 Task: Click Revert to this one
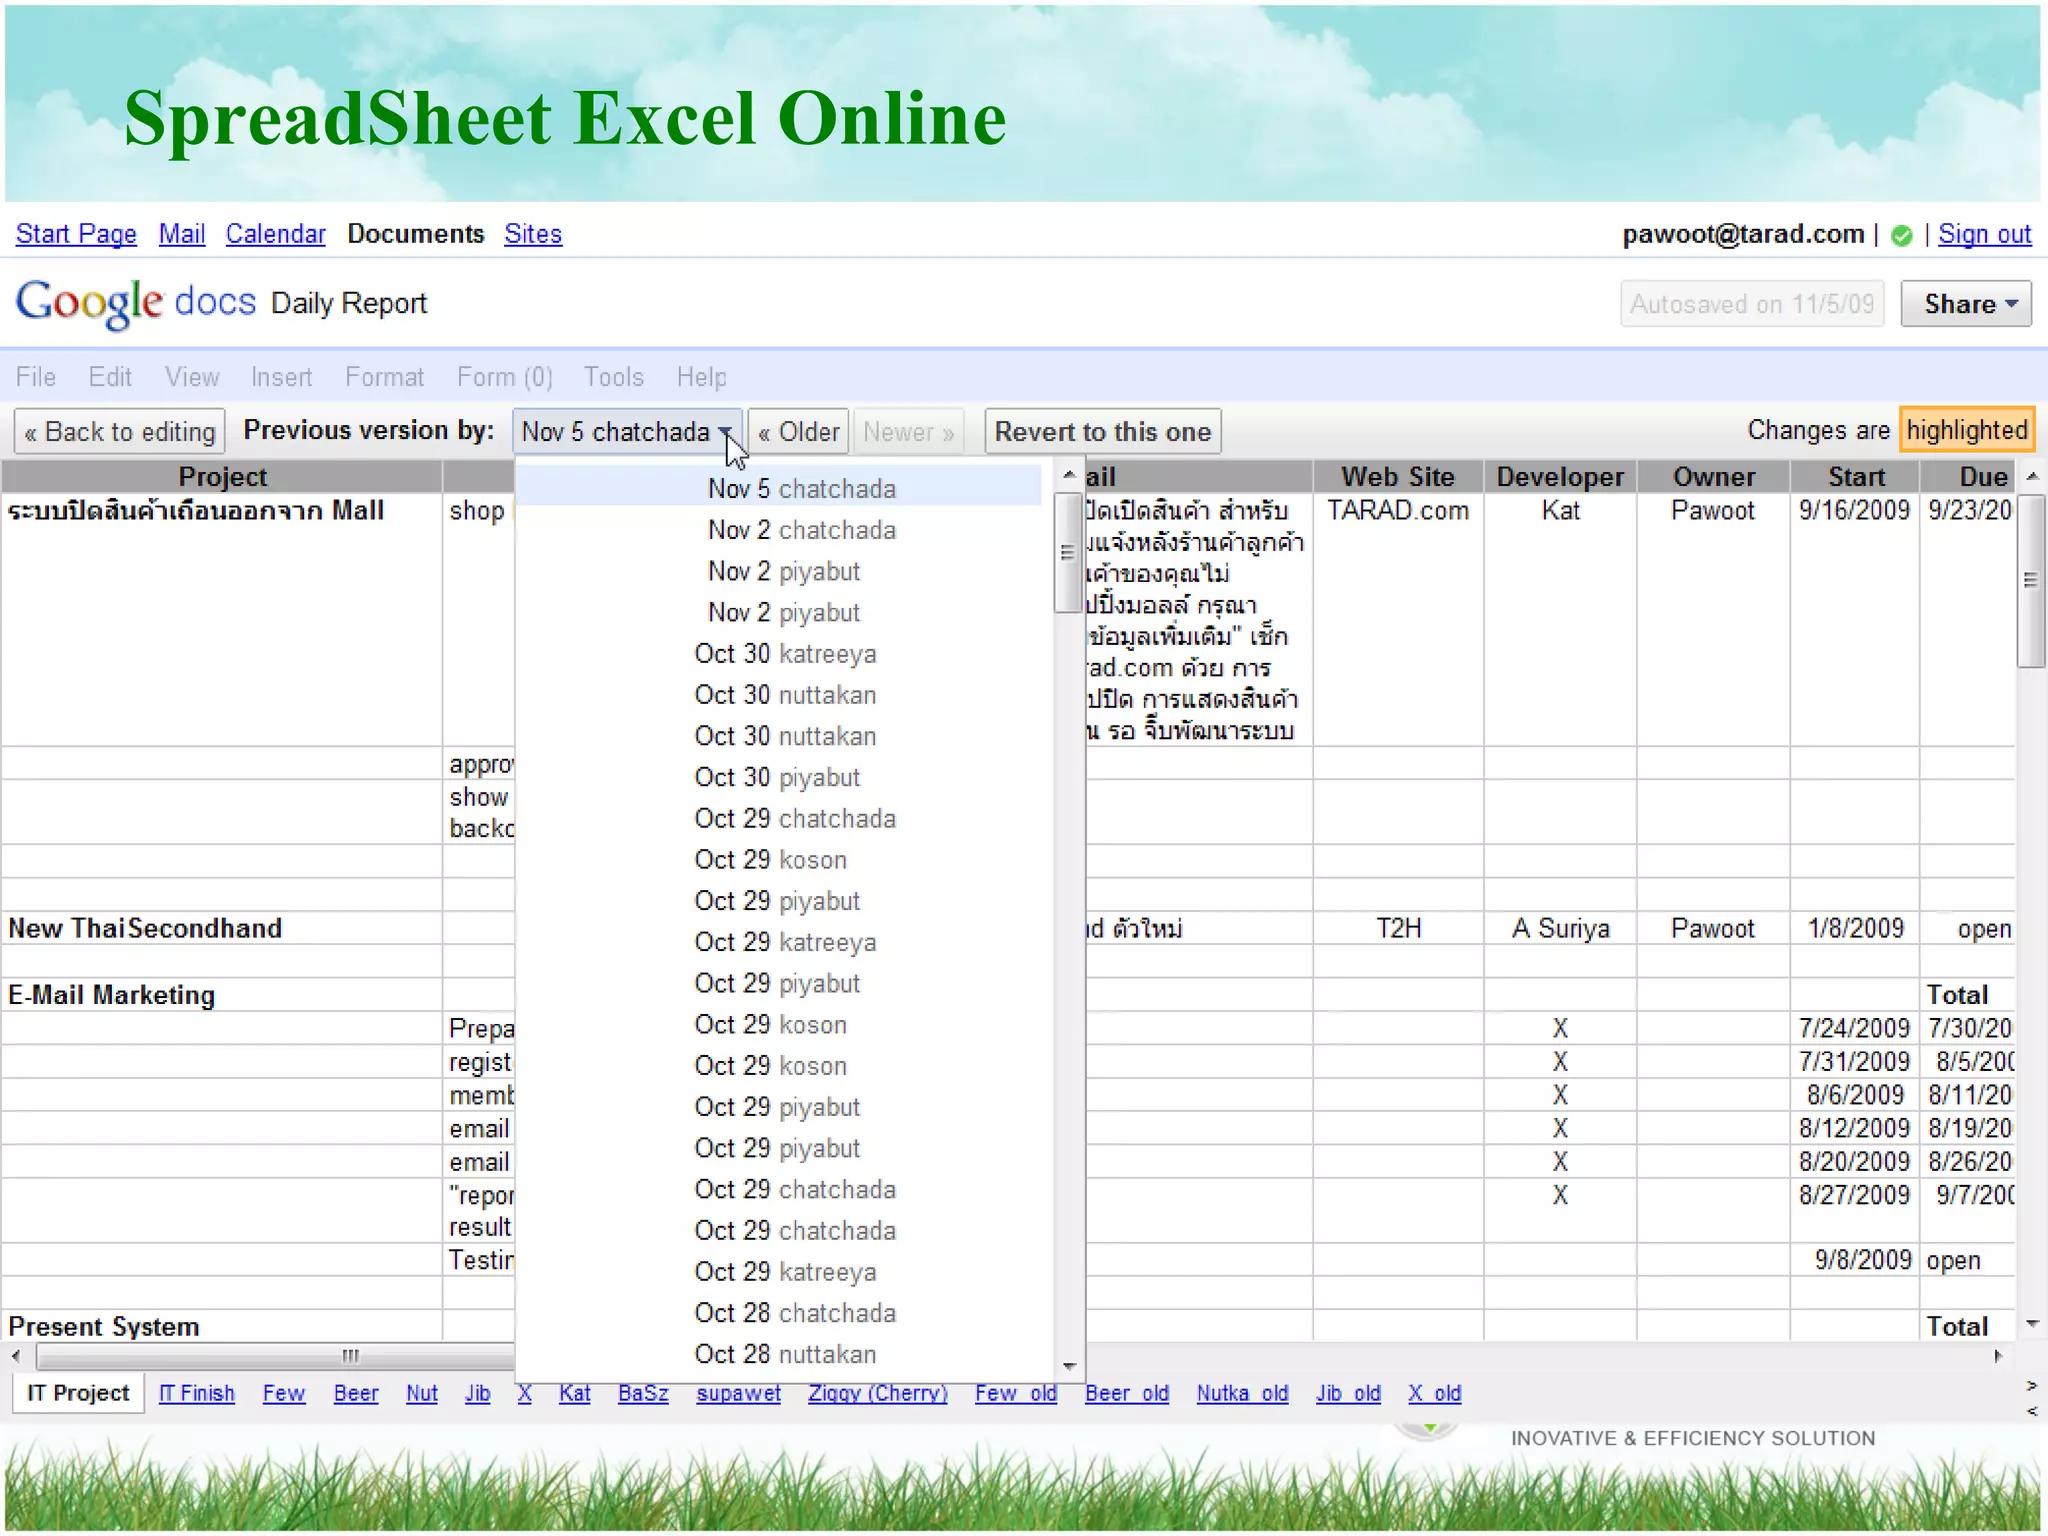[1102, 432]
